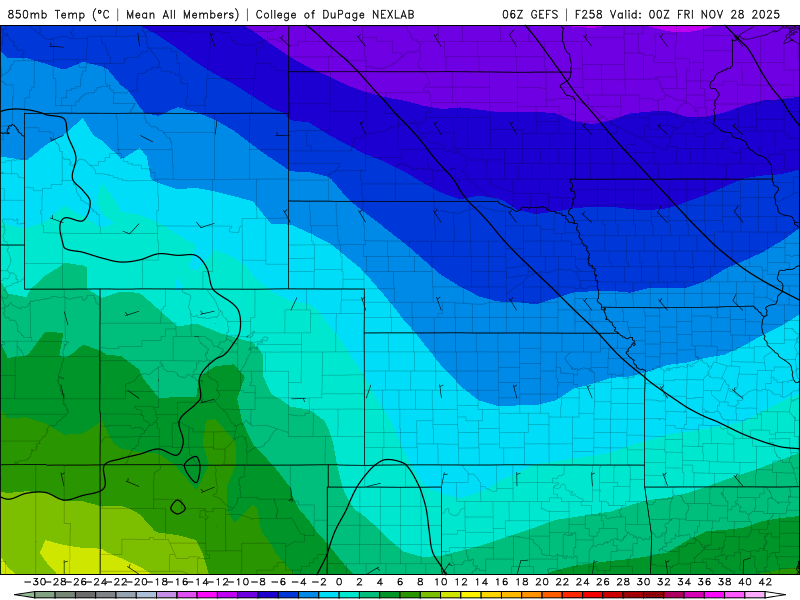800x600 pixels.
Task: Click the '6' value on the temperature scale
Action: pos(399,582)
